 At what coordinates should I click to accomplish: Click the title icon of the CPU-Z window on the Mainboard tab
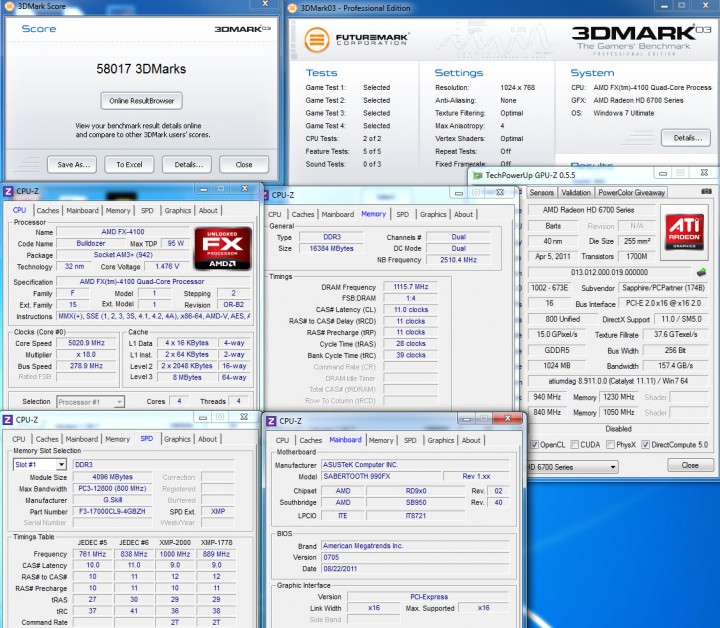pyautogui.click(x=271, y=421)
